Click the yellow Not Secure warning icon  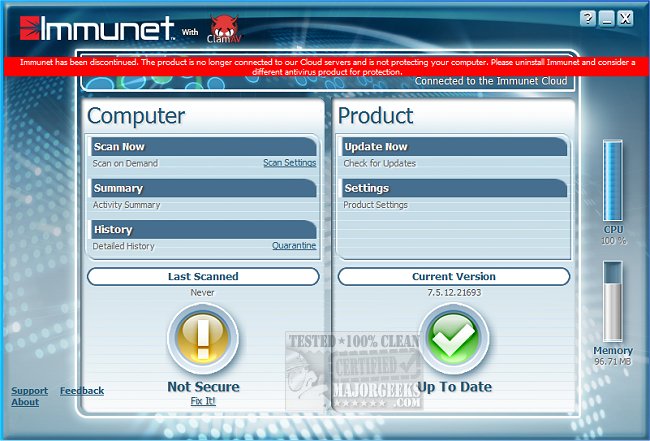[x=203, y=338]
